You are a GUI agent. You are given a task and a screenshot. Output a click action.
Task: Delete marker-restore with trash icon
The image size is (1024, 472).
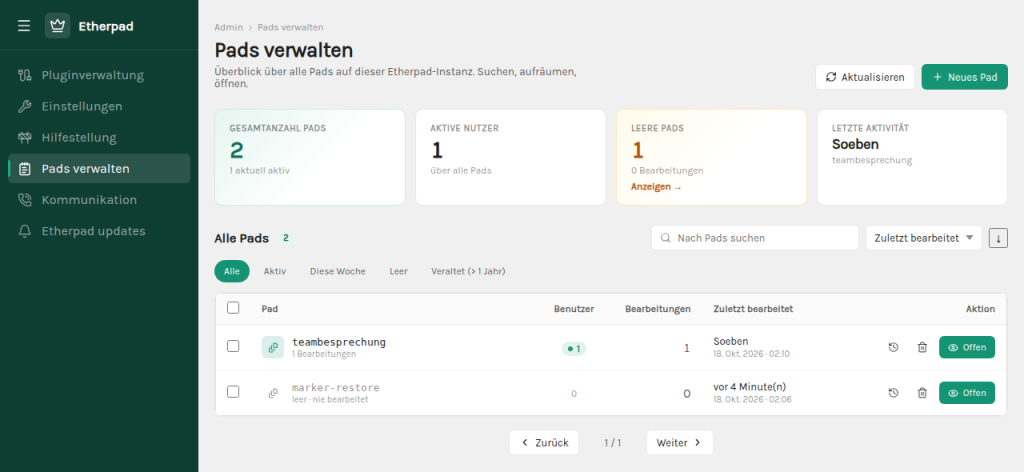922,393
